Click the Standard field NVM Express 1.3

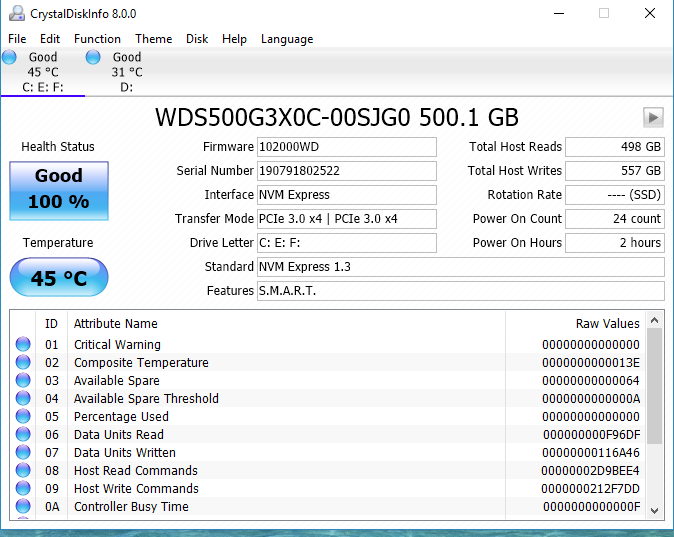click(x=461, y=267)
